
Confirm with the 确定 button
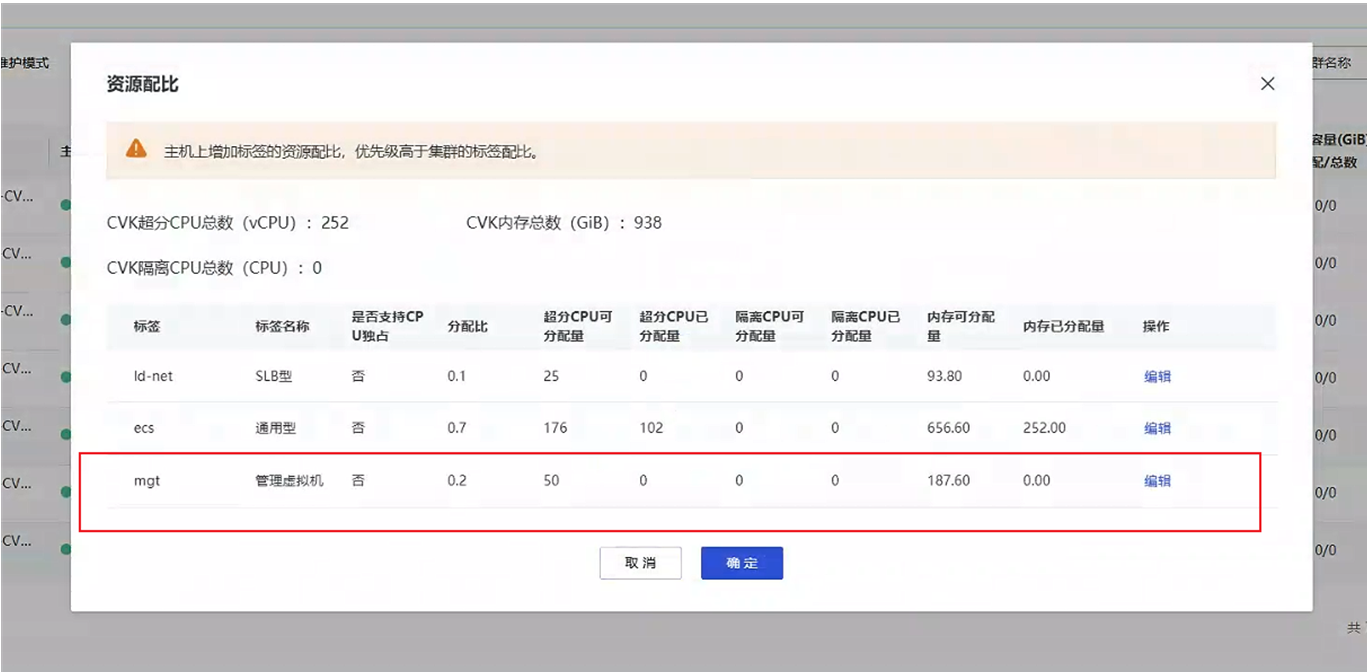coord(742,563)
